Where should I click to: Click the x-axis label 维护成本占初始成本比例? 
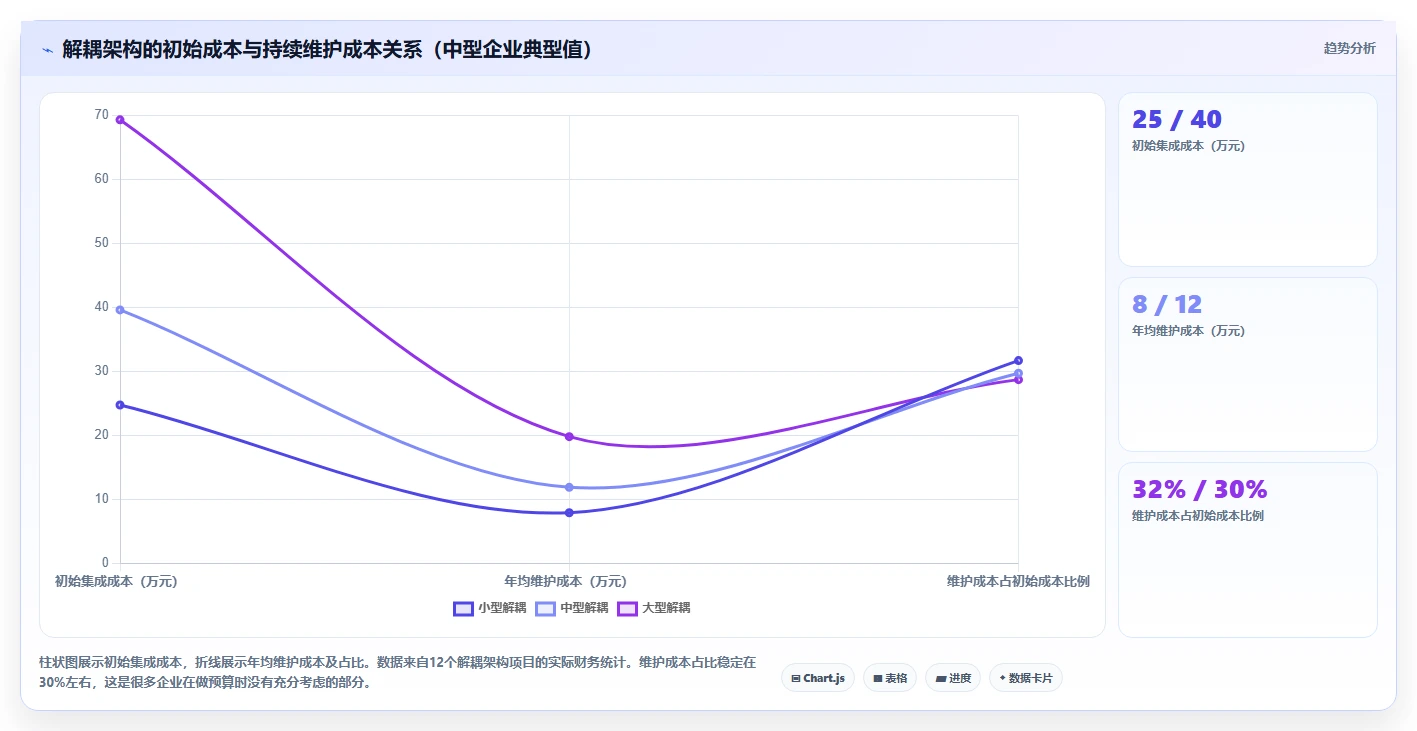tap(1018, 582)
